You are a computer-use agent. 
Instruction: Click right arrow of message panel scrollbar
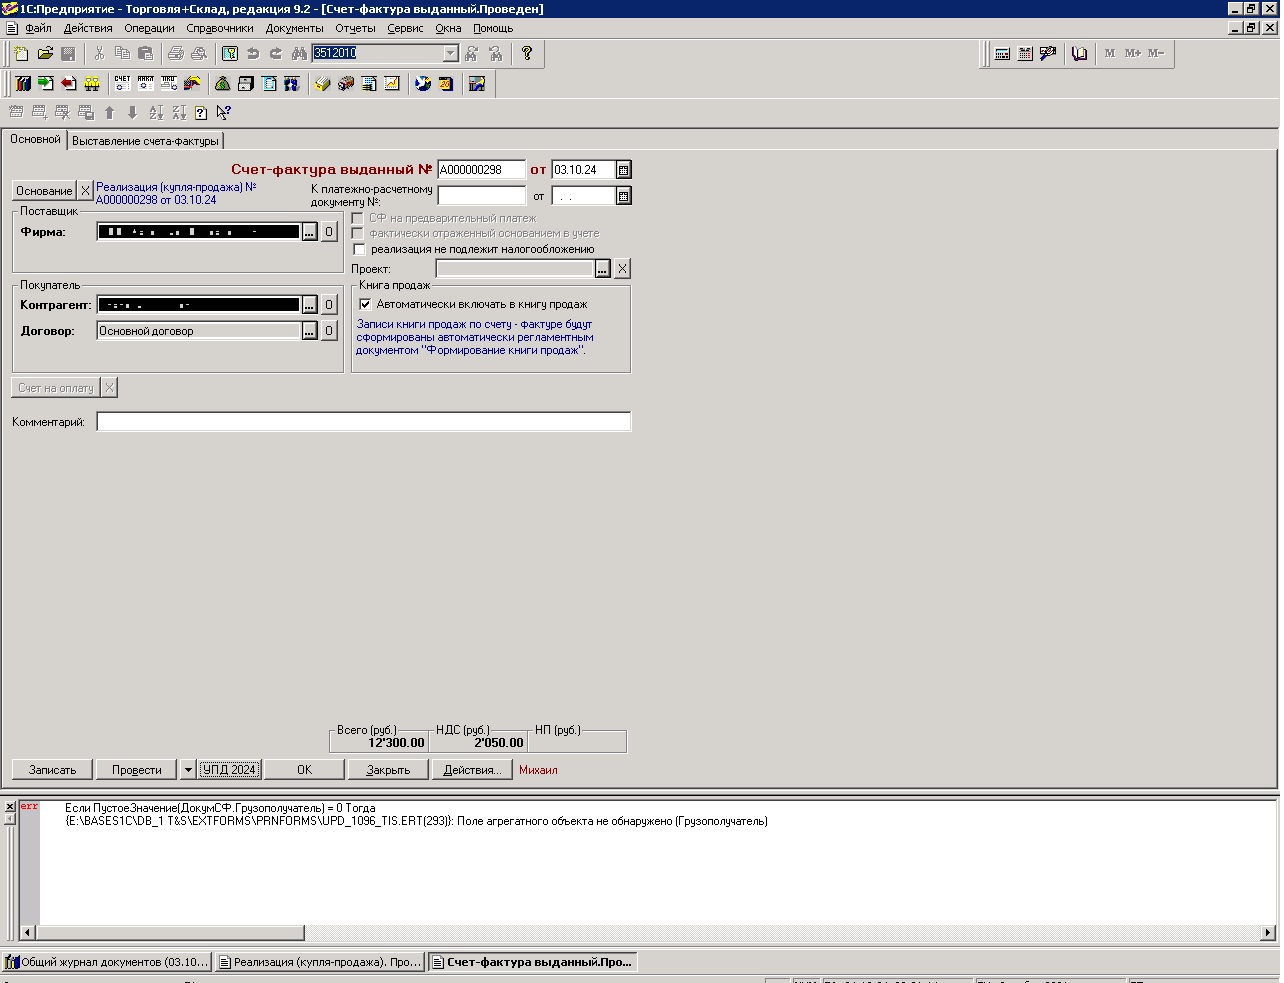tap(1268, 933)
